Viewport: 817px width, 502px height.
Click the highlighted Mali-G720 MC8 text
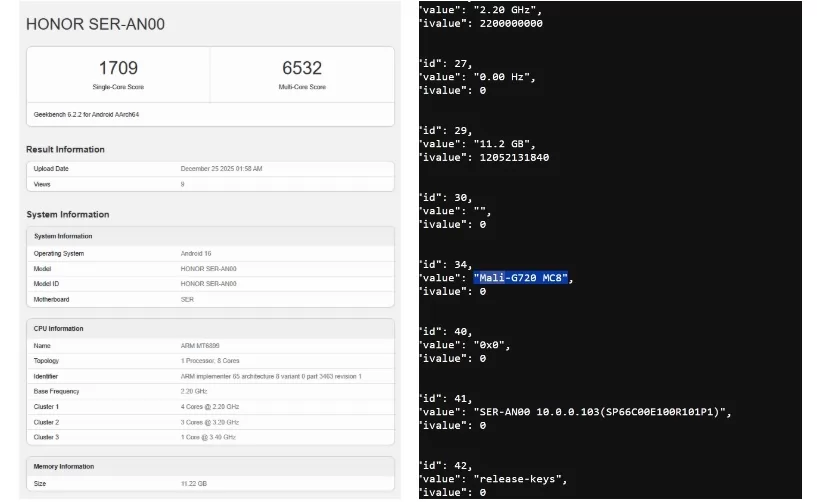tap(522, 278)
